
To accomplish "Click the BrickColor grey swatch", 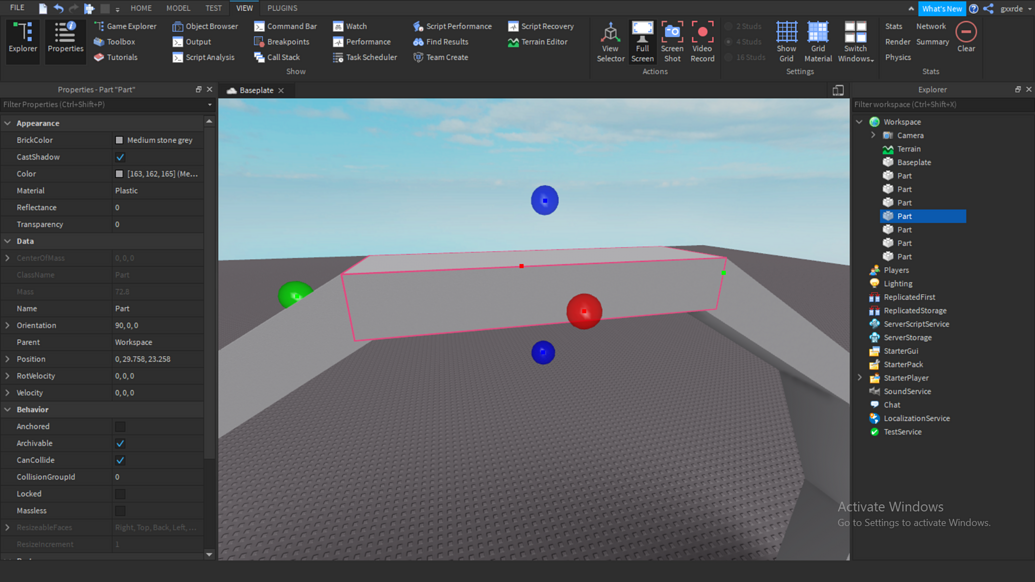I will 119,141.
